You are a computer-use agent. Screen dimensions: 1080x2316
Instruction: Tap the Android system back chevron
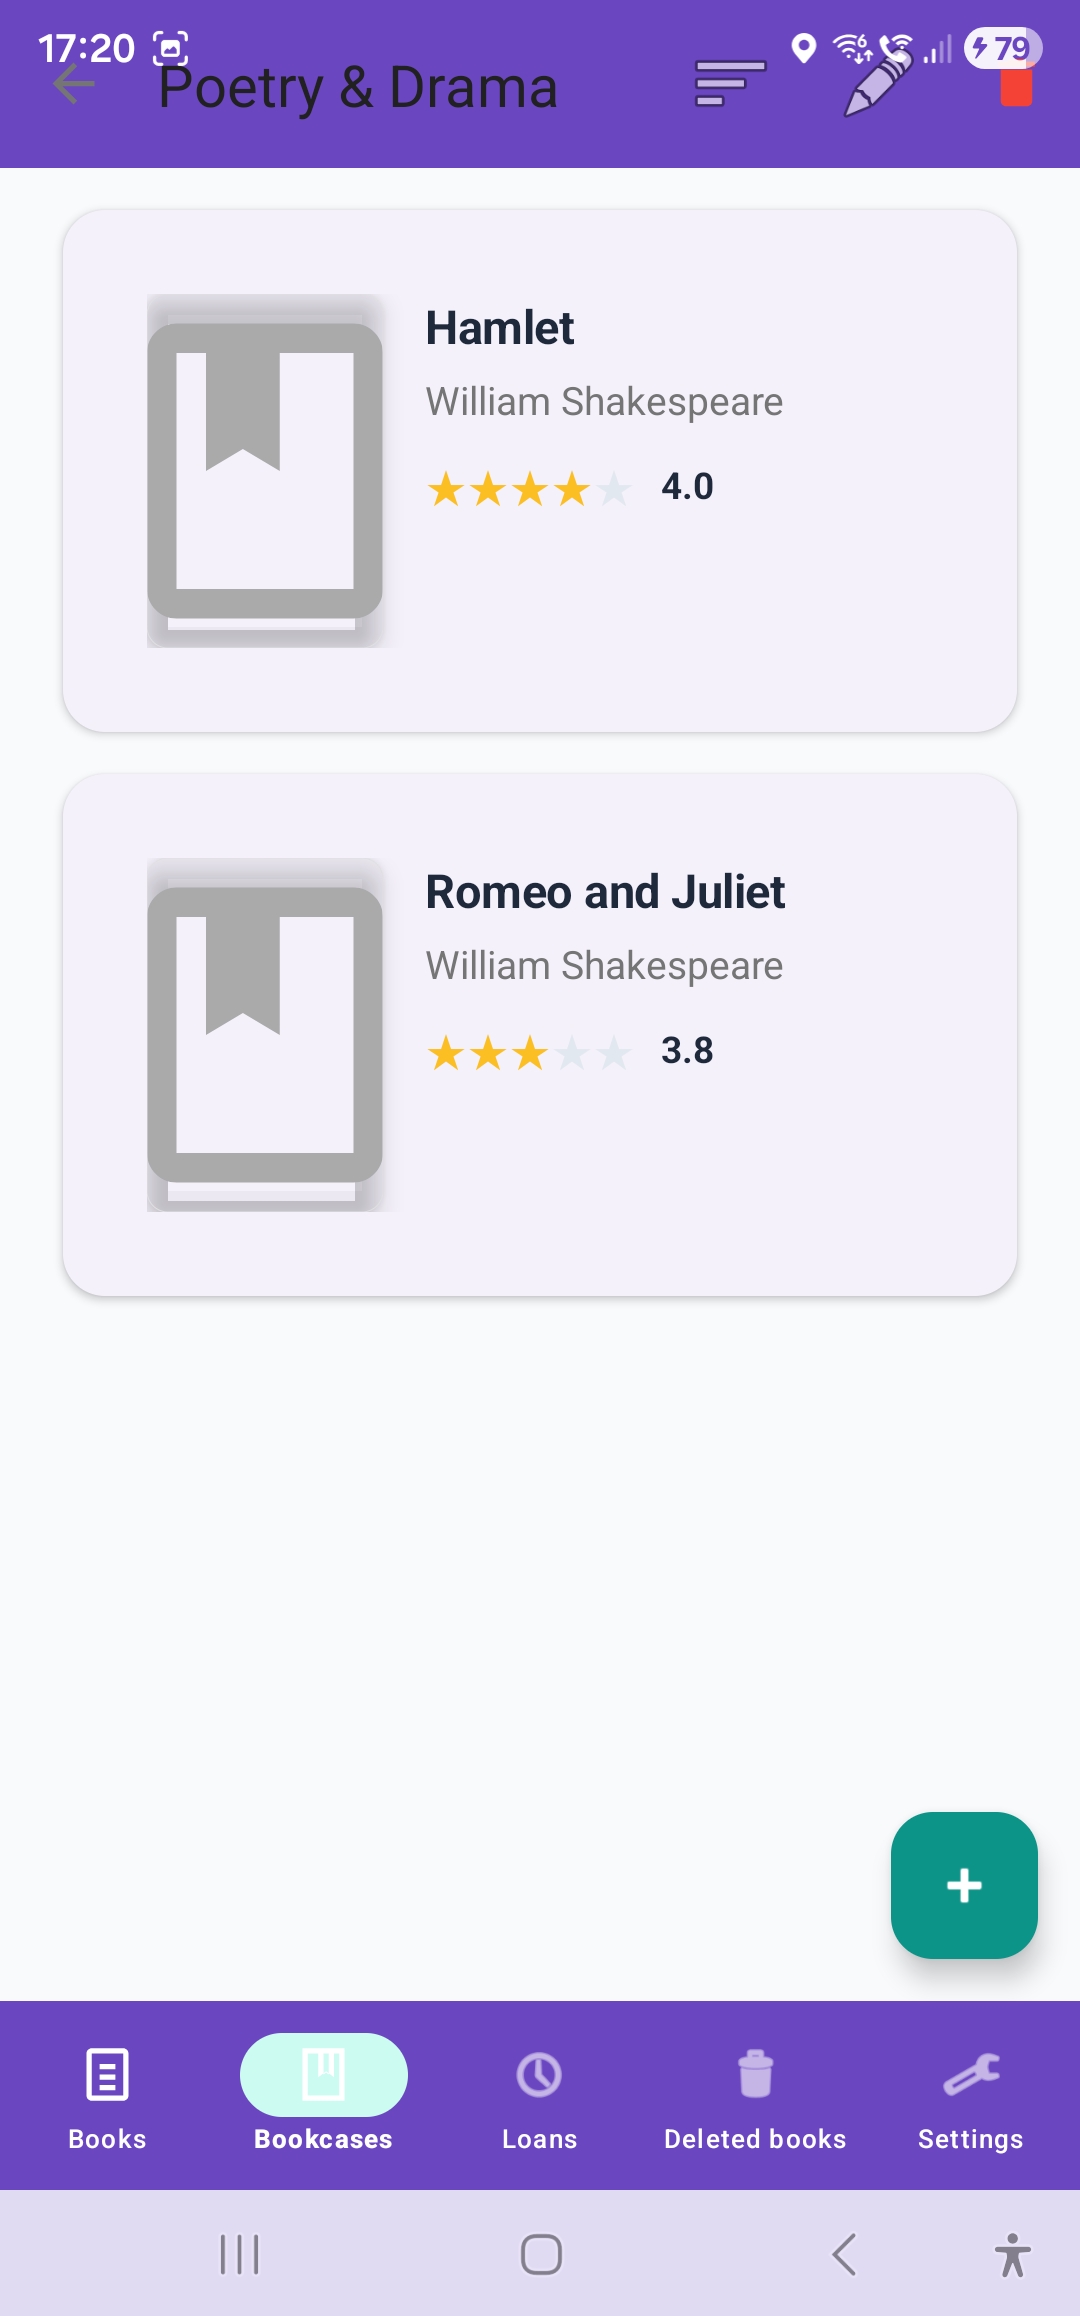click(845, 2255)
